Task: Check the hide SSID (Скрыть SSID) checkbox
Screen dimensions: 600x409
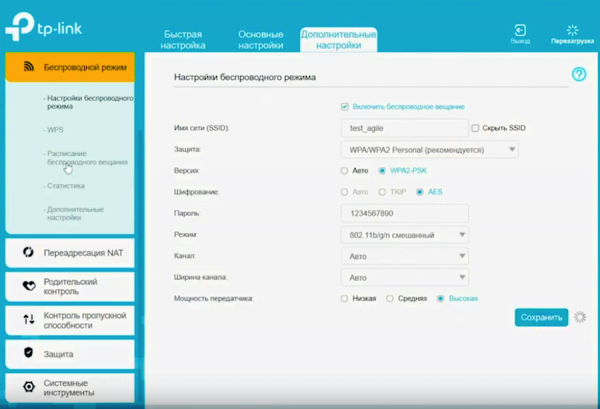Action: point(475,128)
